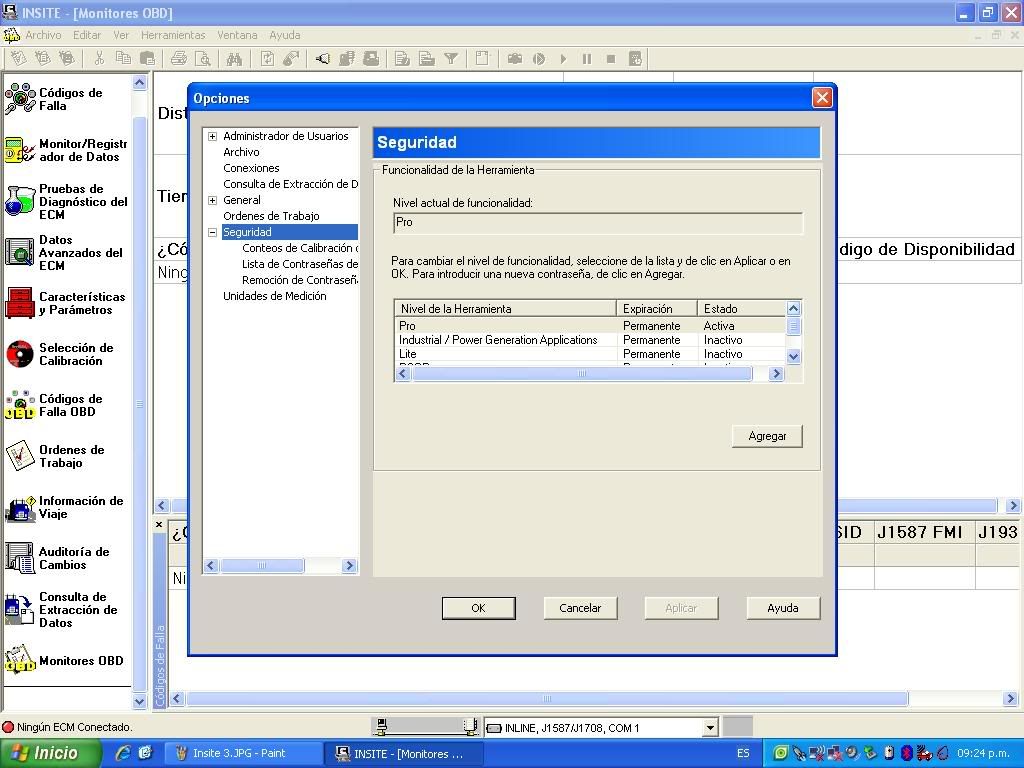The width and height of the screenshot is (1024, 768).
Task: Open Ordenes de Trabajo in the sidebar
Action: [x=55, y=456]
